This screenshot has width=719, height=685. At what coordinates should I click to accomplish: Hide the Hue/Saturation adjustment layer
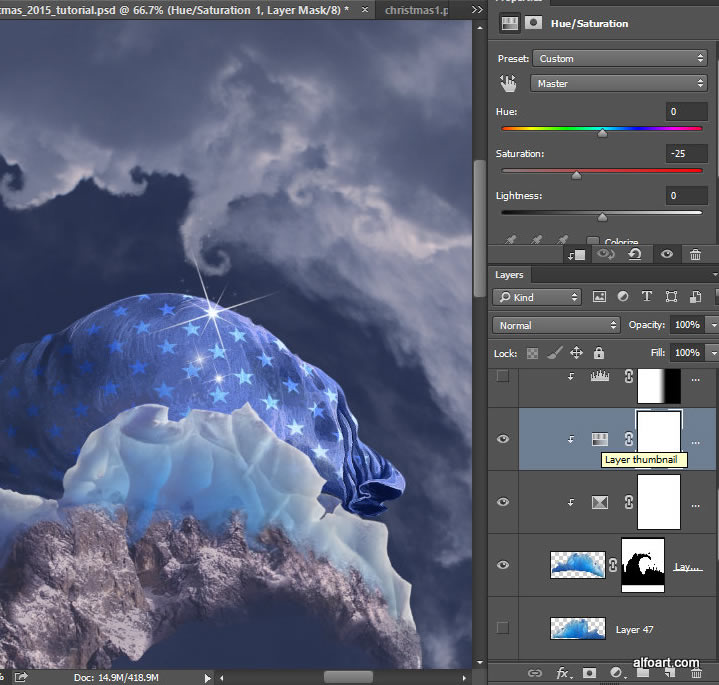point(503,439)
